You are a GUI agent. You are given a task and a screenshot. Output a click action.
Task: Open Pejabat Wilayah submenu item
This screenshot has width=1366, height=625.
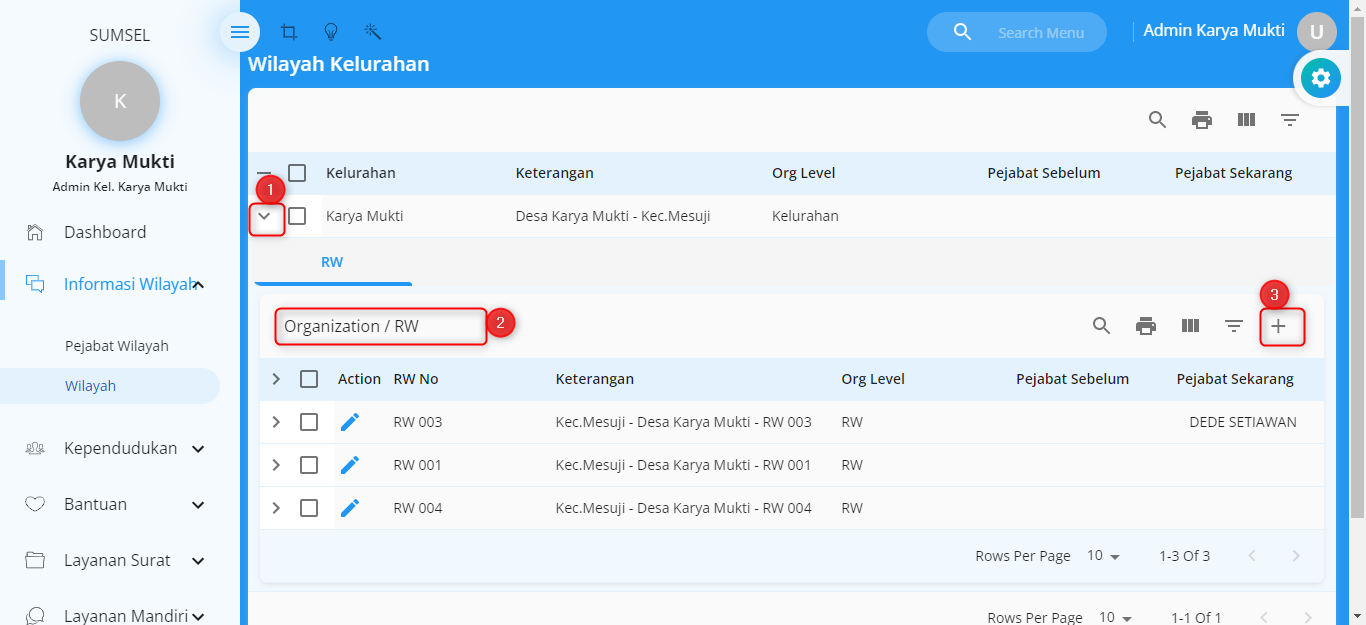(117, 346)
